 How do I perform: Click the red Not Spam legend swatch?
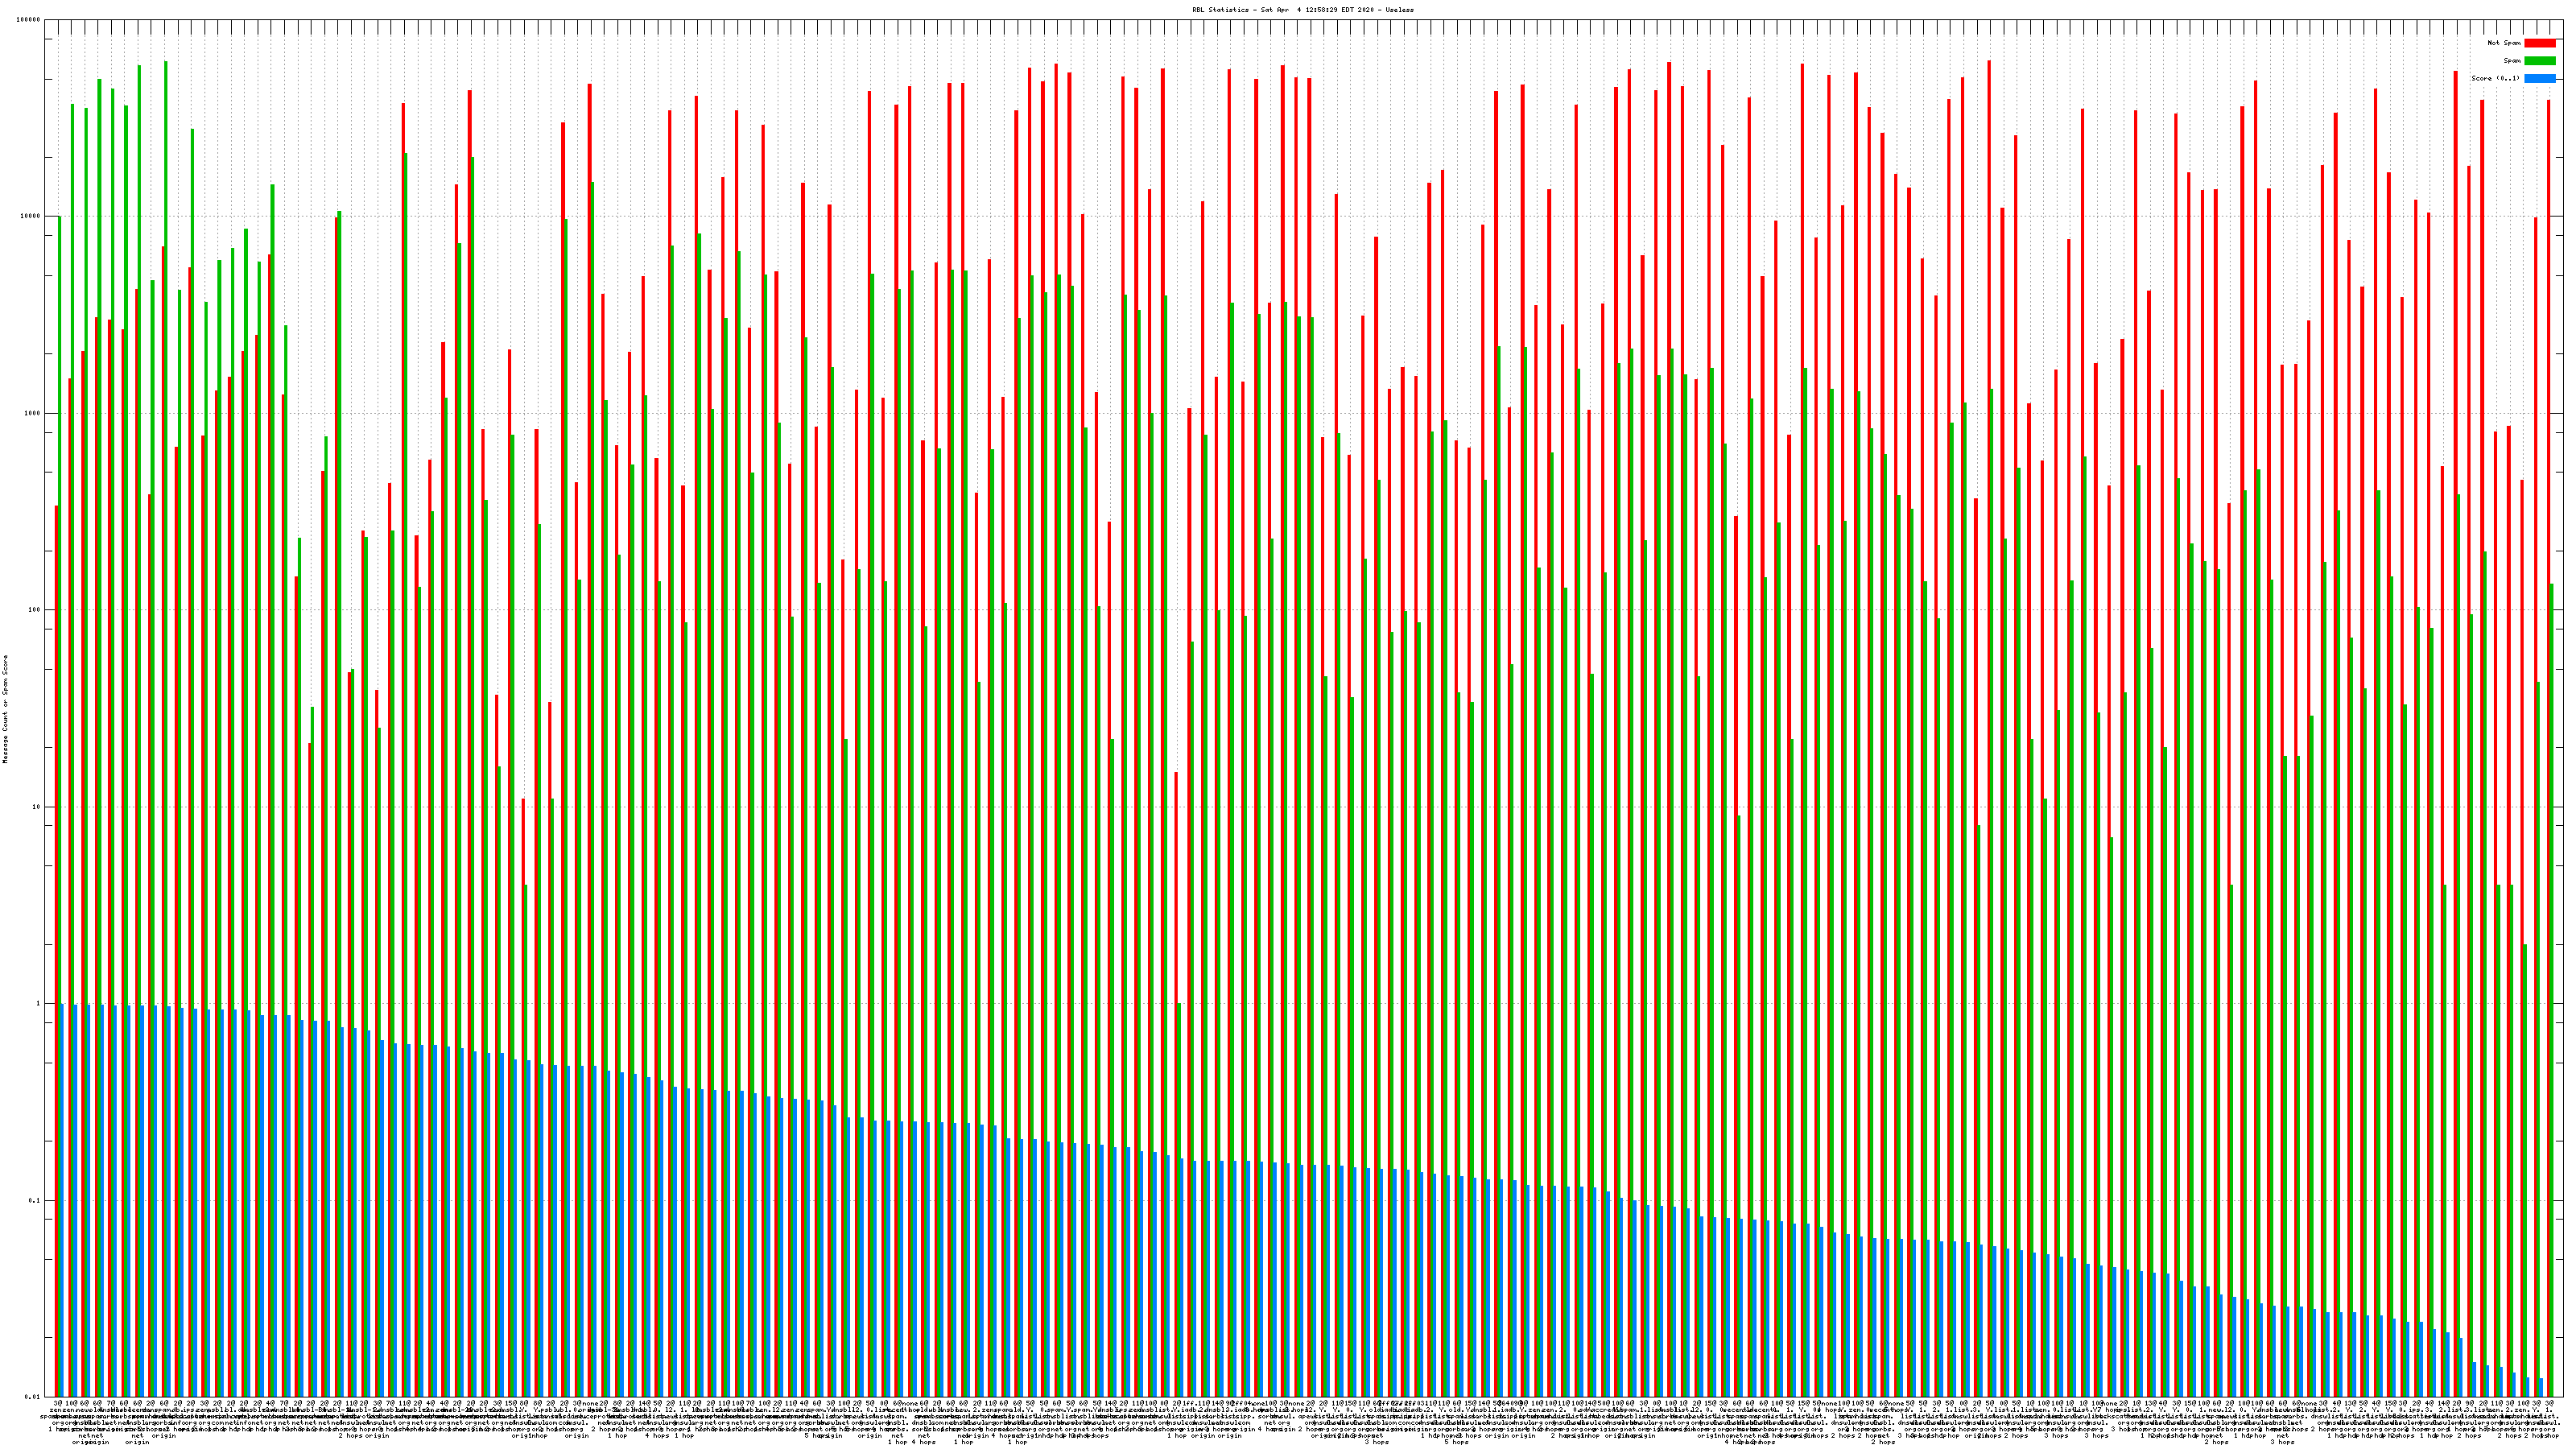coord(2539,43)
